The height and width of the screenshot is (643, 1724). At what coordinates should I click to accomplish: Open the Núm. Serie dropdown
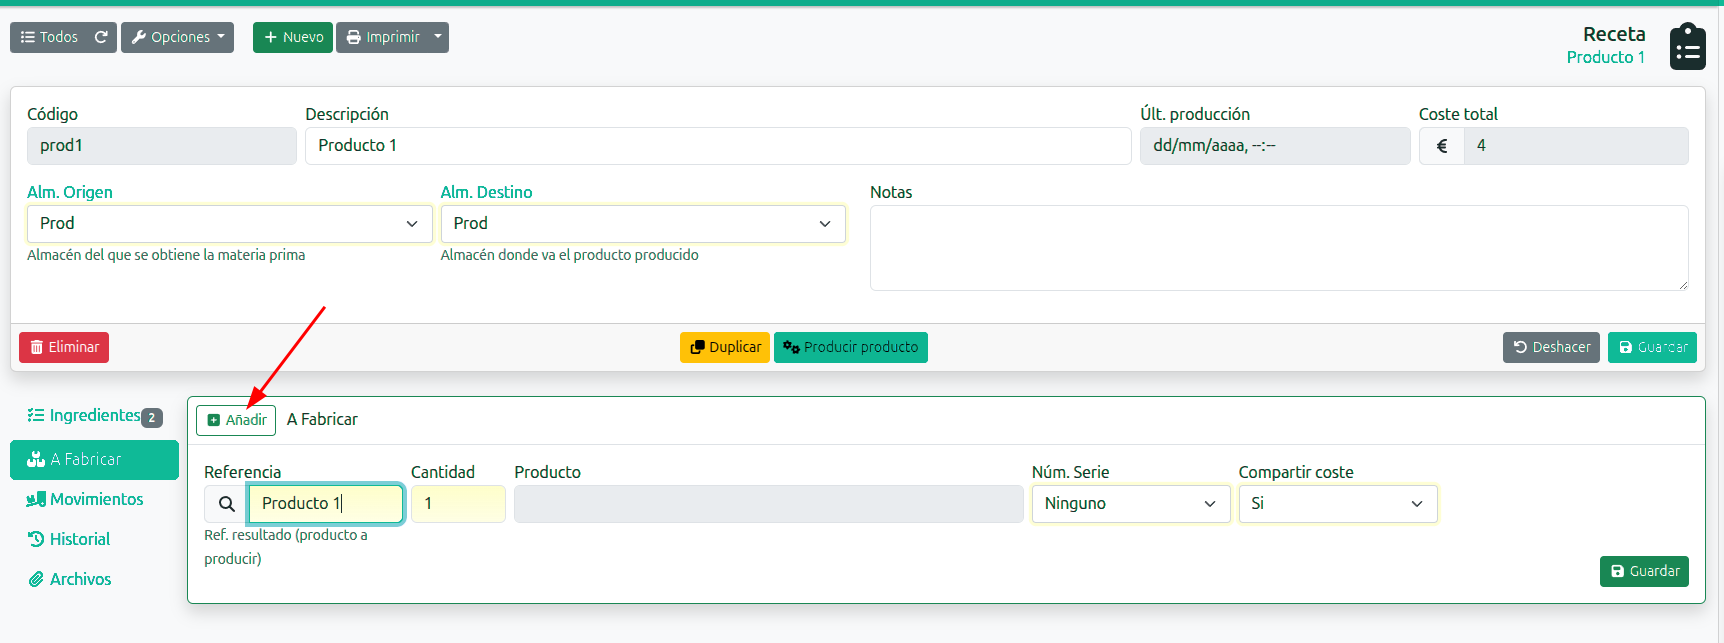[1131, 504]
